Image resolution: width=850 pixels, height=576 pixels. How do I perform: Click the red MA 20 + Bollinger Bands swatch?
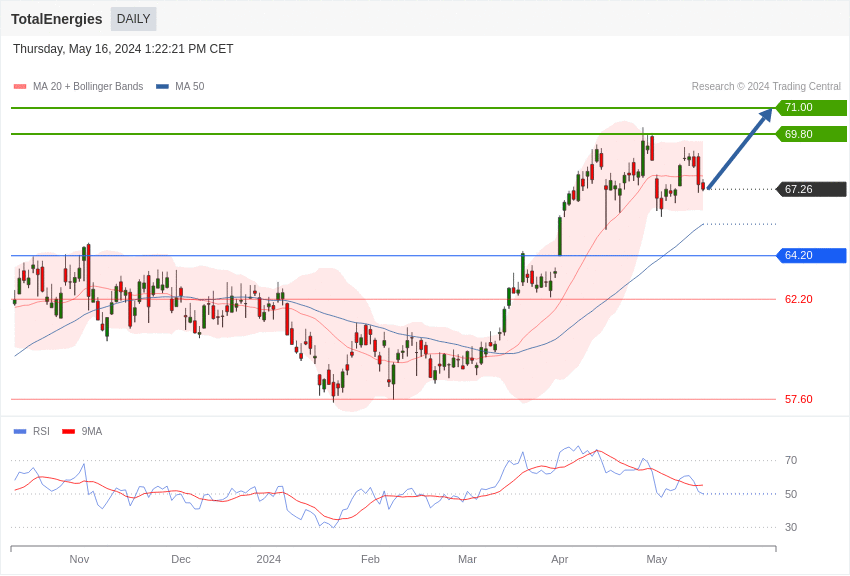tap(20, 87)
